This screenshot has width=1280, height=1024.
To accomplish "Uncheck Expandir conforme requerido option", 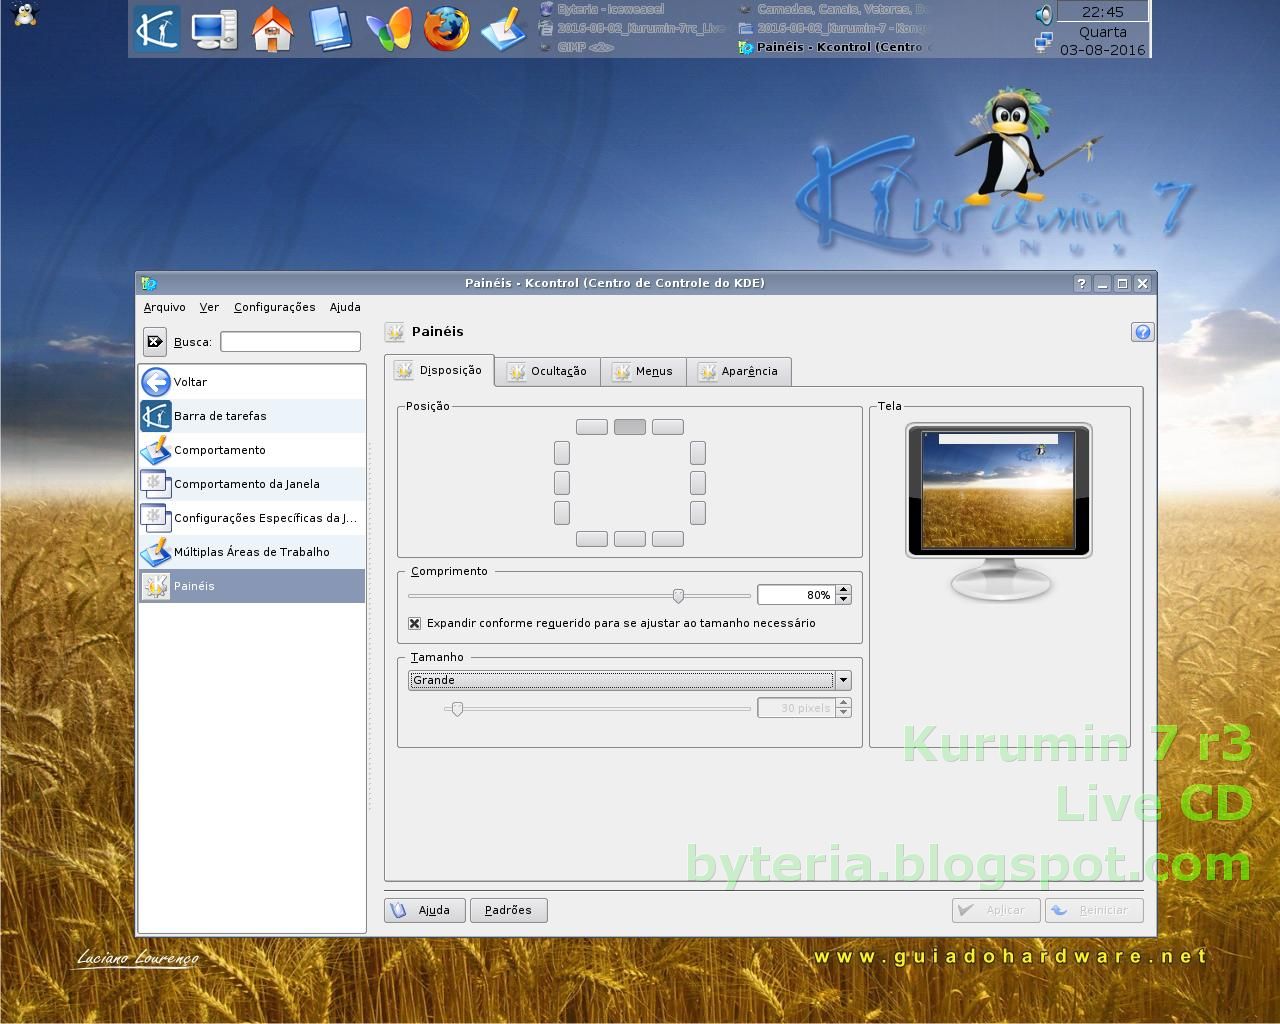I will pos(414,623).
